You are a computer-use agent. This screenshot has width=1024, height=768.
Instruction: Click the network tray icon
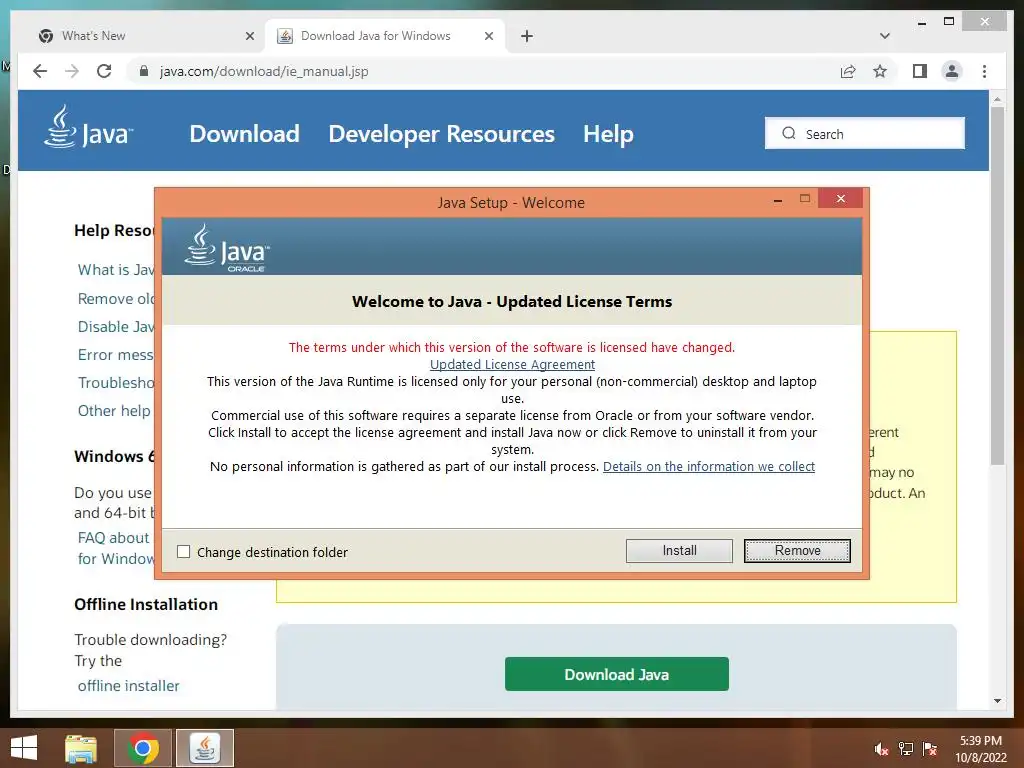906,749
